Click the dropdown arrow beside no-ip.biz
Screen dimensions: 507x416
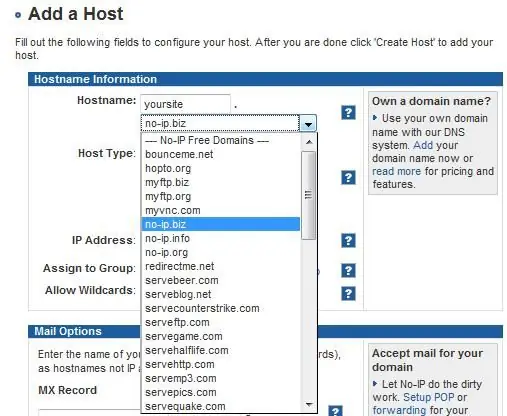pos(308,124)
